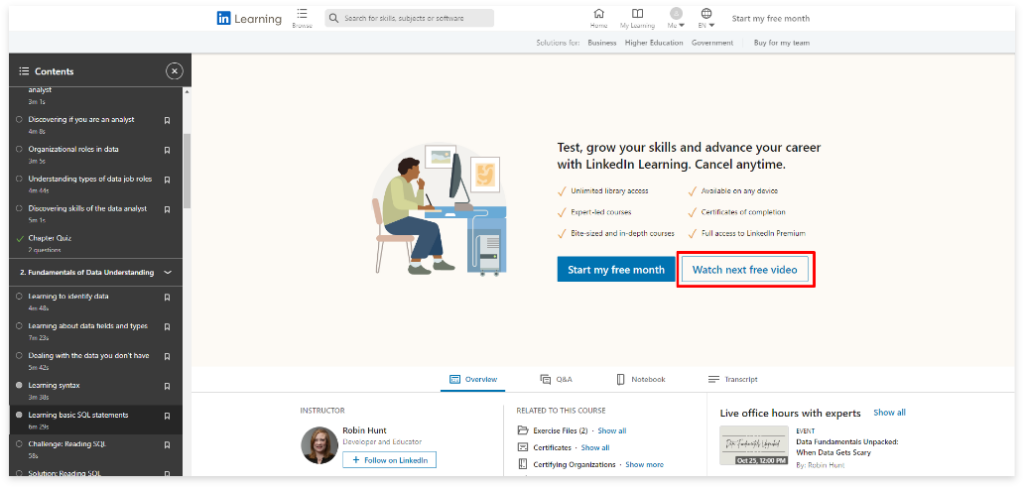Click the Contents list icon
The height and width of the screenshot is (488, 1024).
(x=24, y=71)
